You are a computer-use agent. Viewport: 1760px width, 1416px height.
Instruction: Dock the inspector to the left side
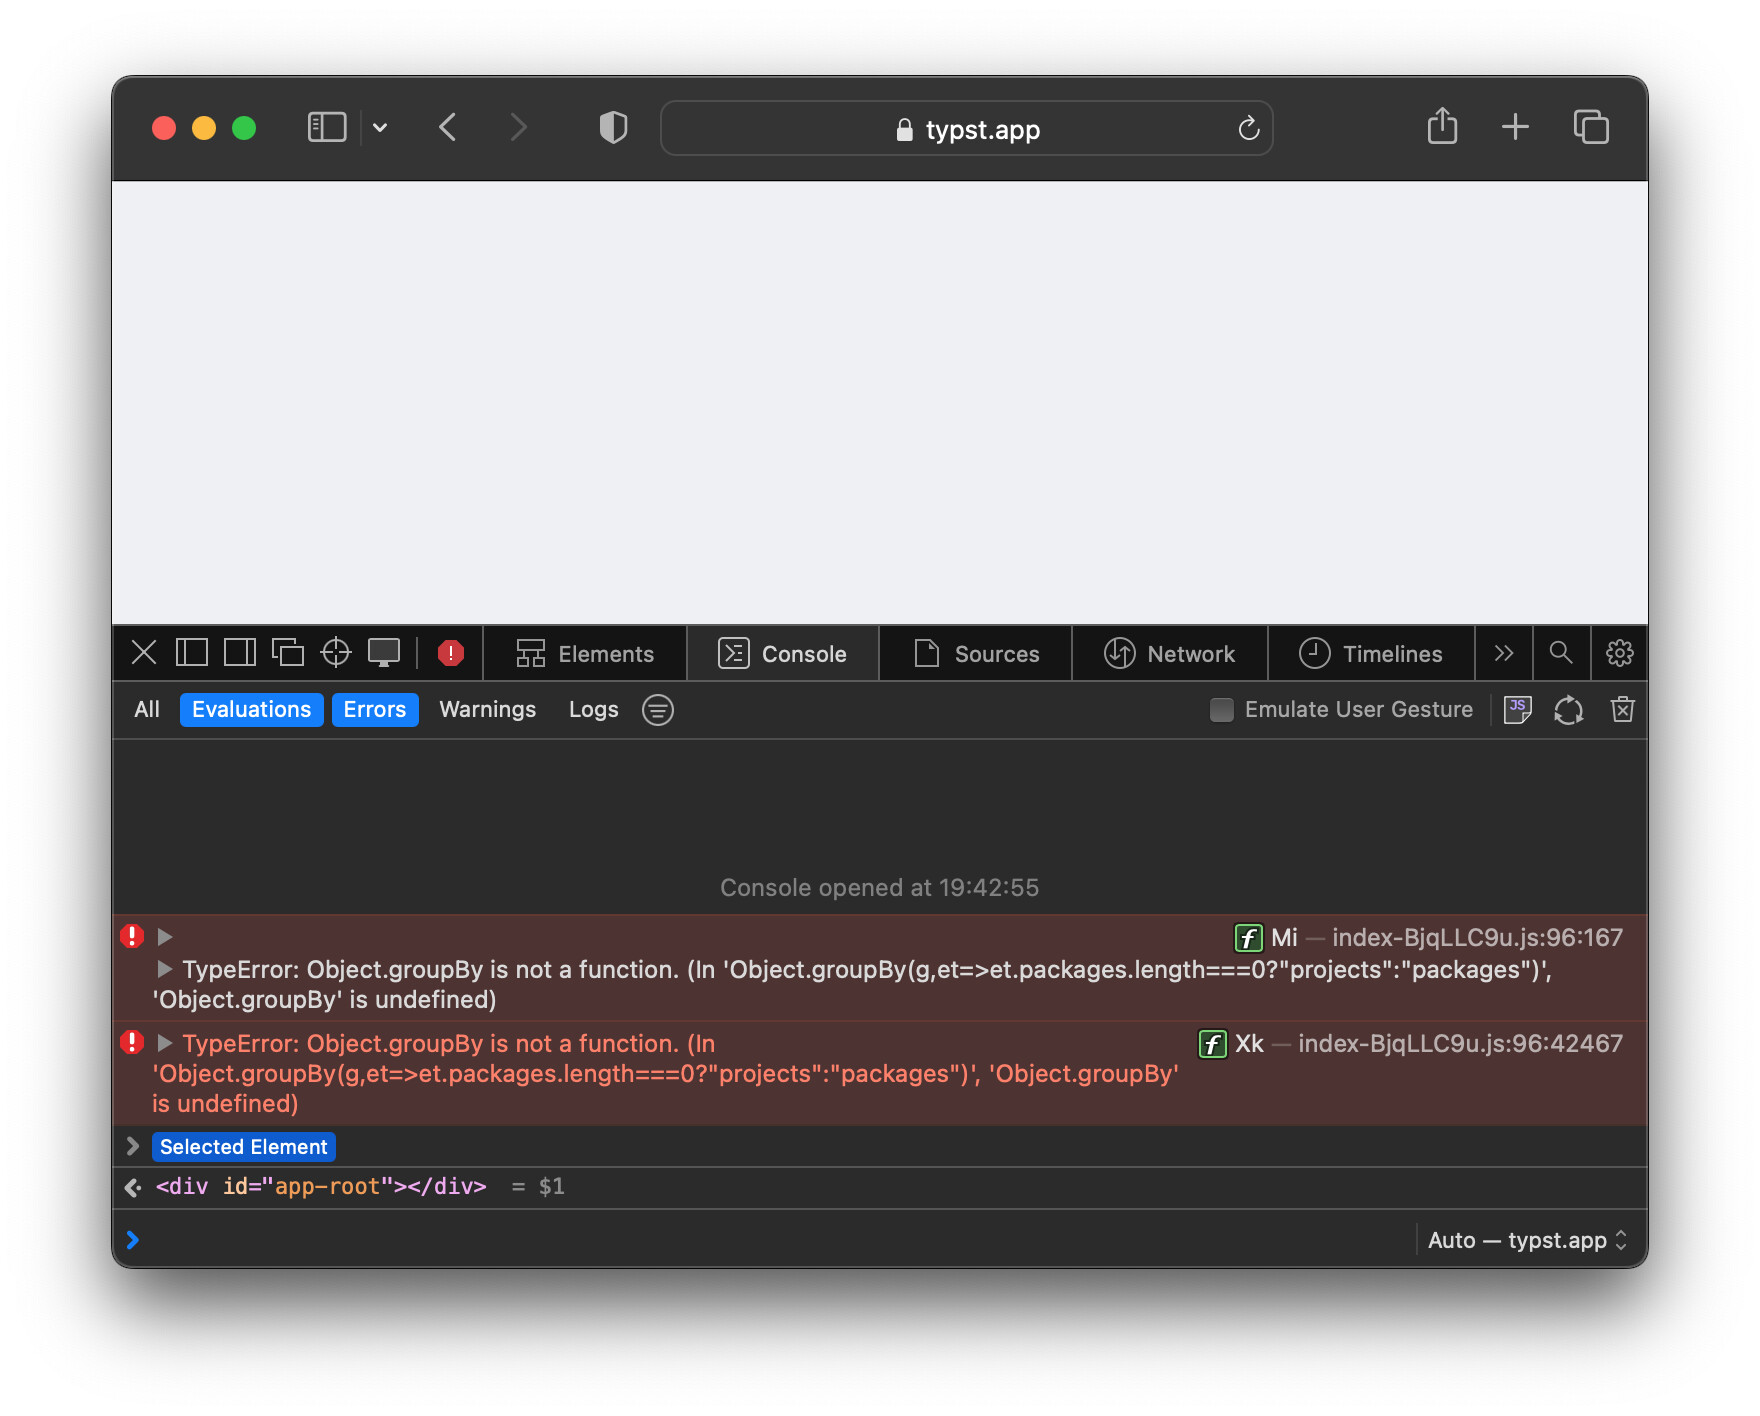(x=192, y=653)
